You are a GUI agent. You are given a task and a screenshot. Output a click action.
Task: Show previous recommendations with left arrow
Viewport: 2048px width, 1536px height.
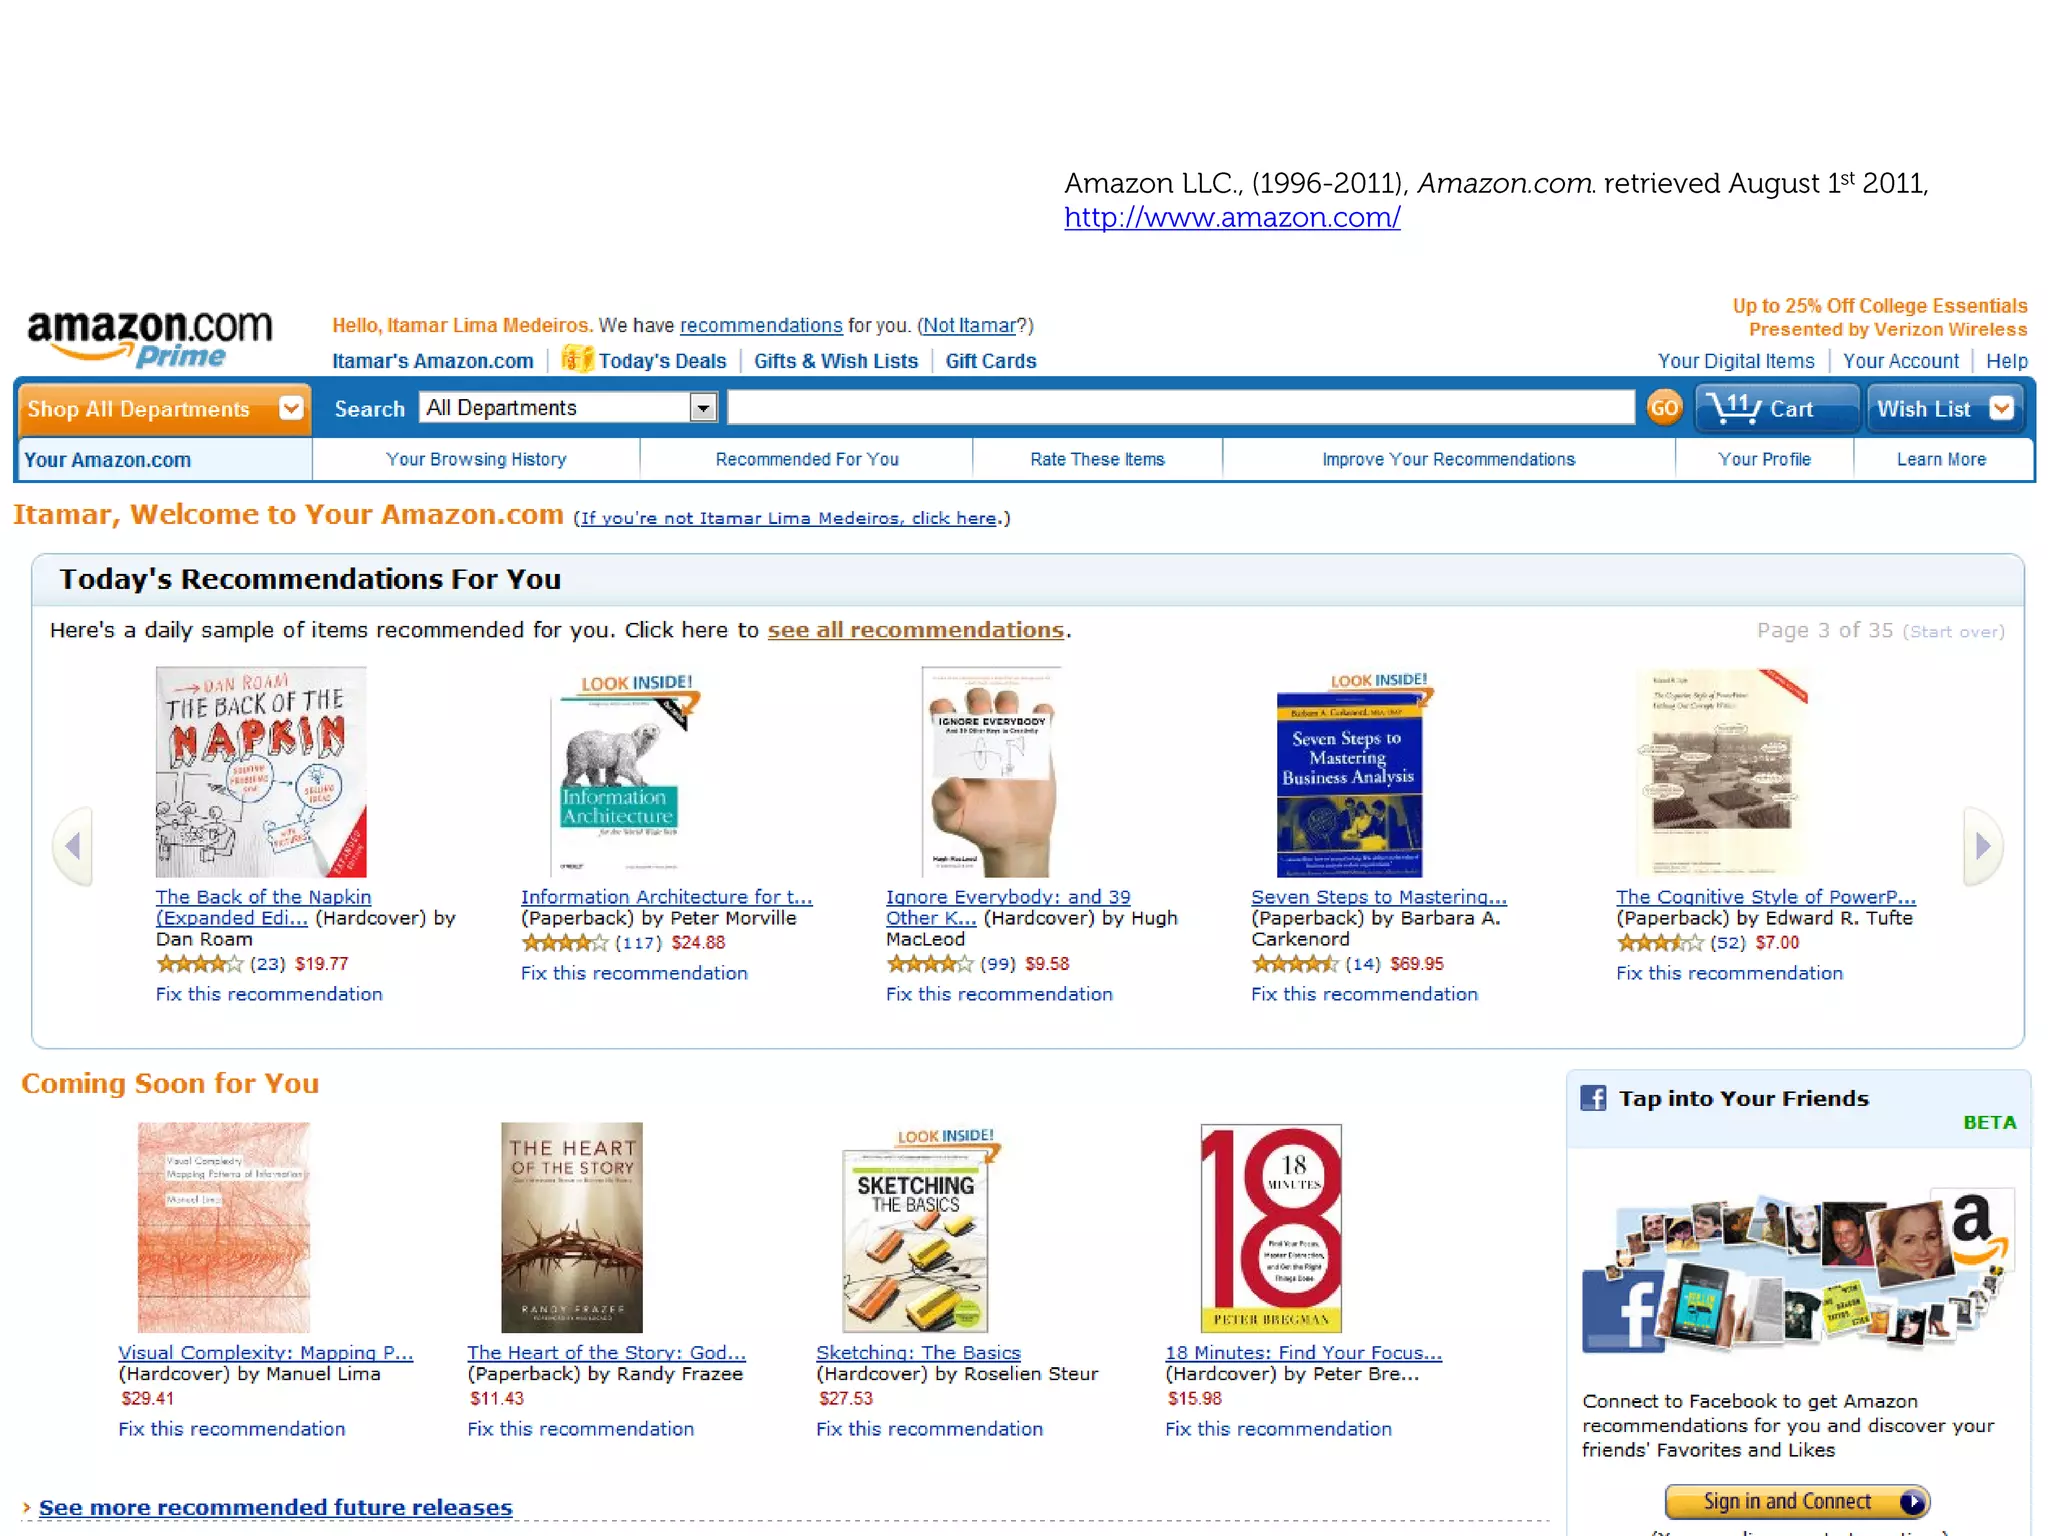tap(73, 846)
